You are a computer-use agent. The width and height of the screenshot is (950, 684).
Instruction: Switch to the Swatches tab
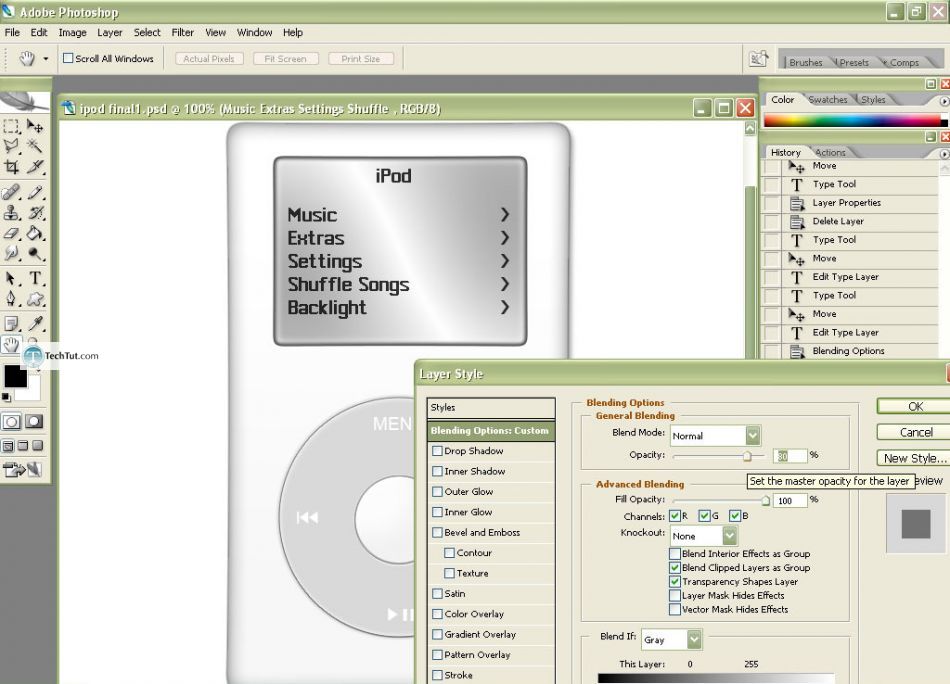[x=828, y=100]
